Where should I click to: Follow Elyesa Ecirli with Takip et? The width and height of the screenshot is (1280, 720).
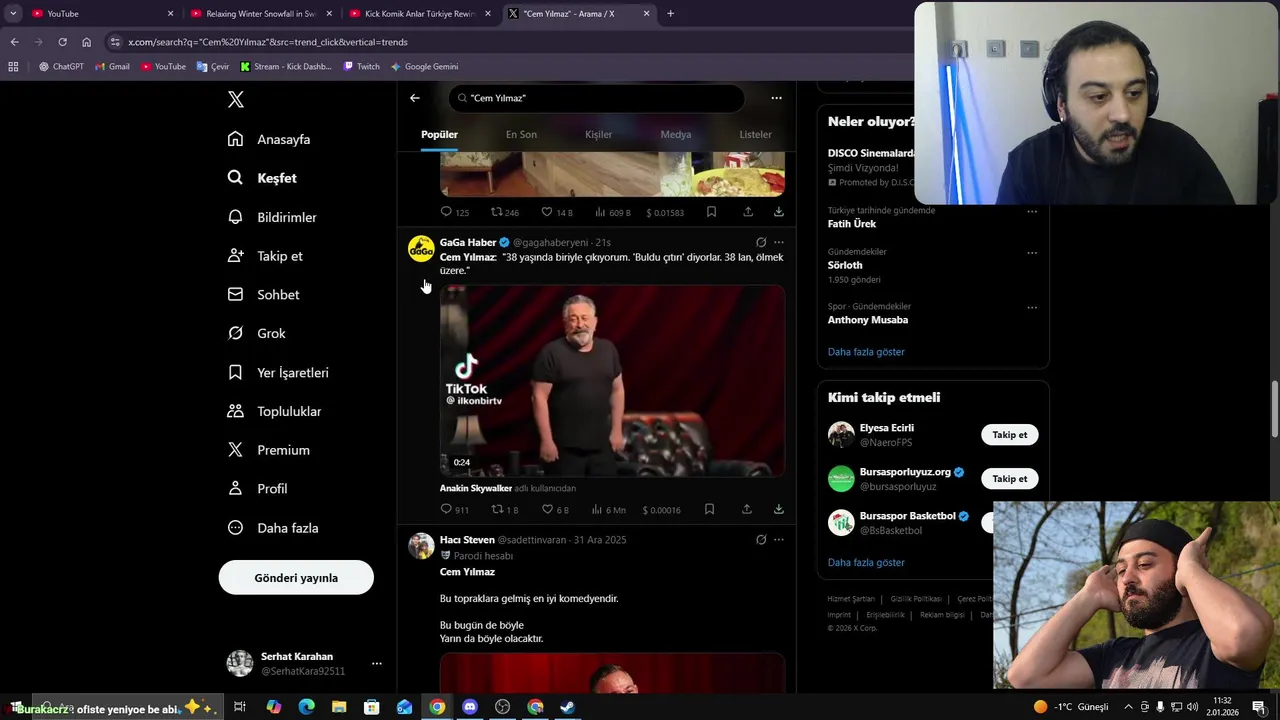click(x=1010, y=434)
